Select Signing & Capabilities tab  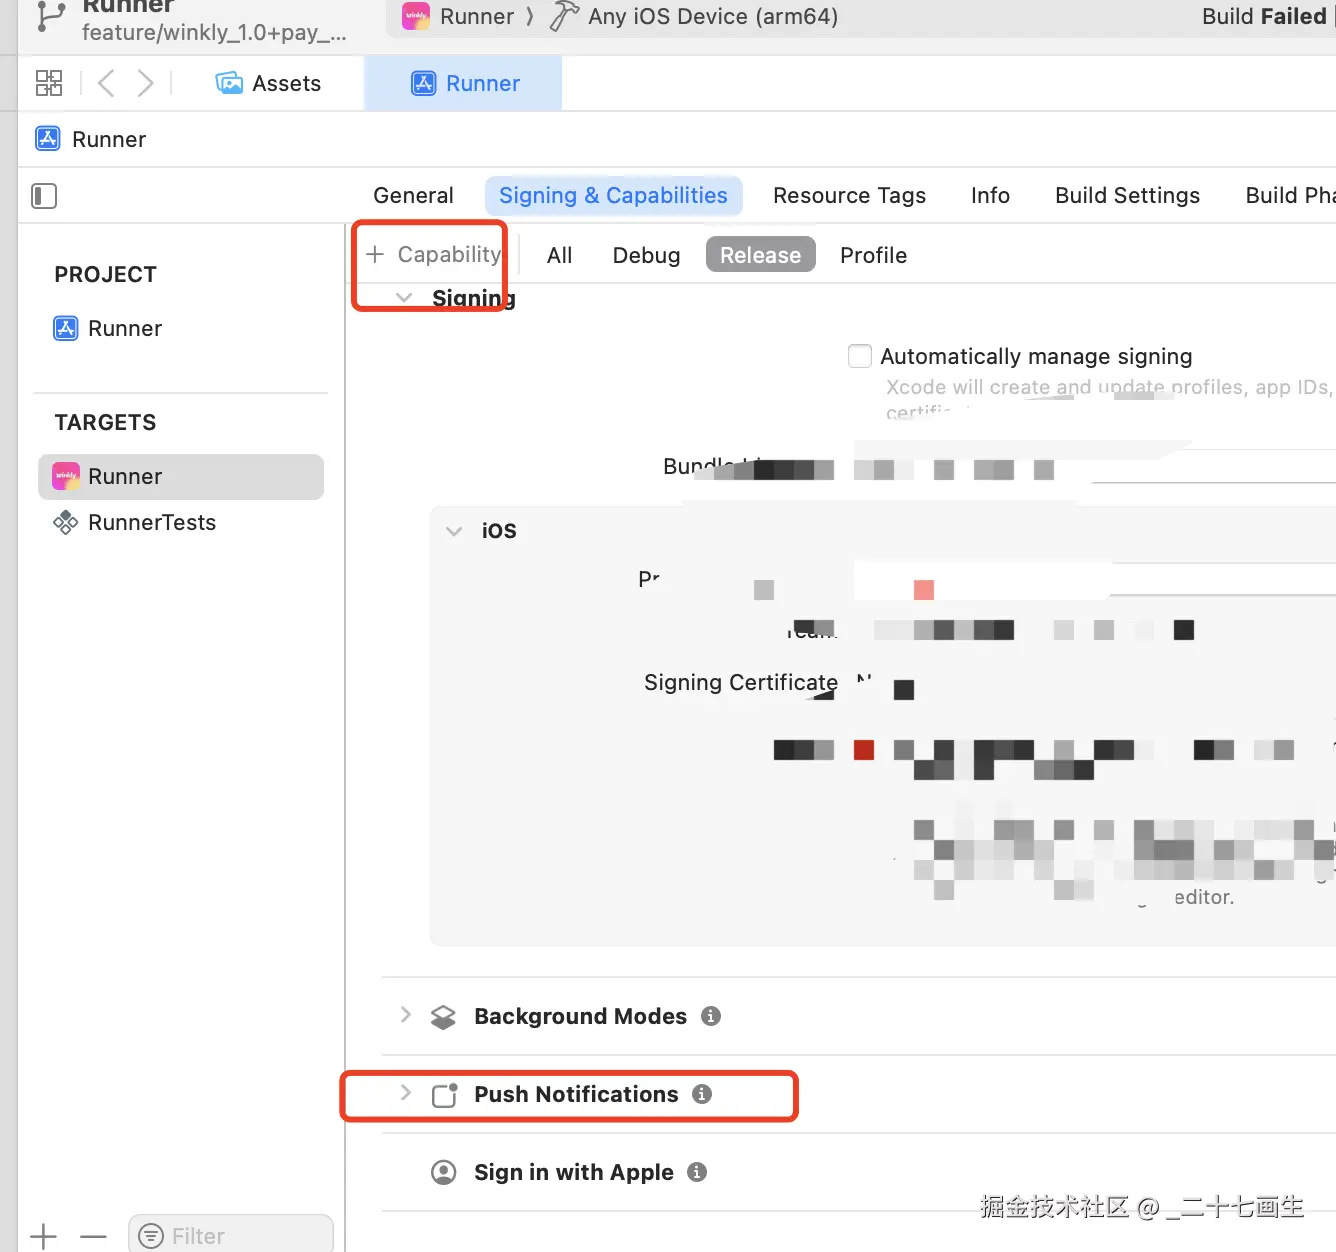click(x=613, y=195)
